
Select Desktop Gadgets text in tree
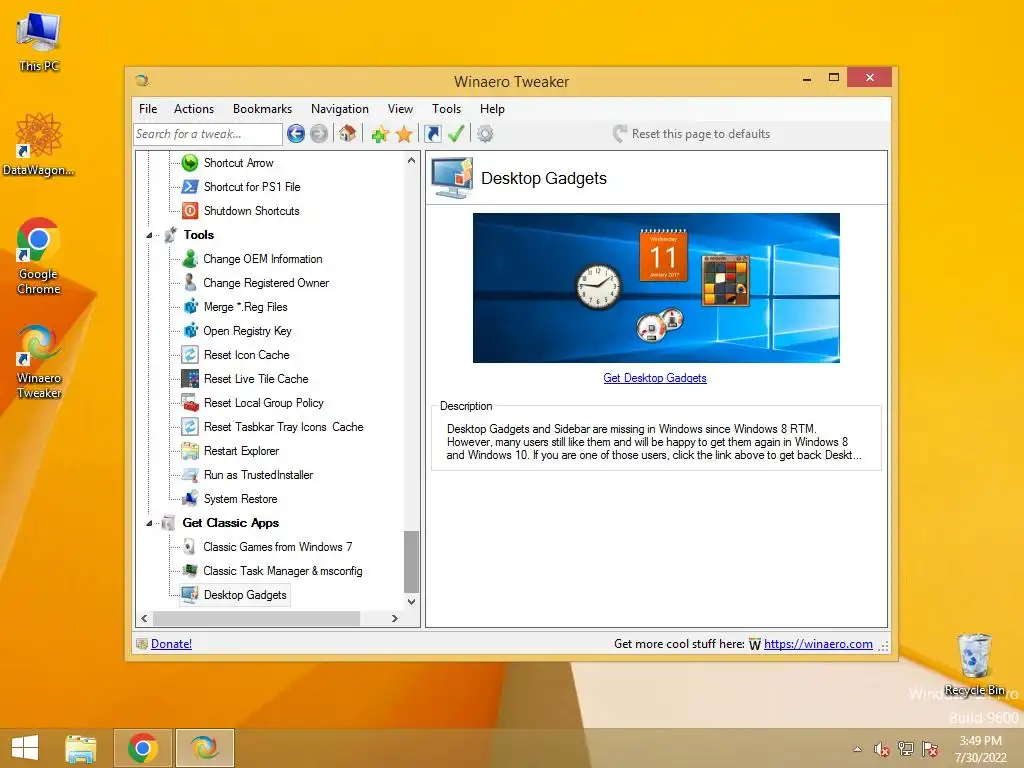pyautogui.click(x=245, y=595)
